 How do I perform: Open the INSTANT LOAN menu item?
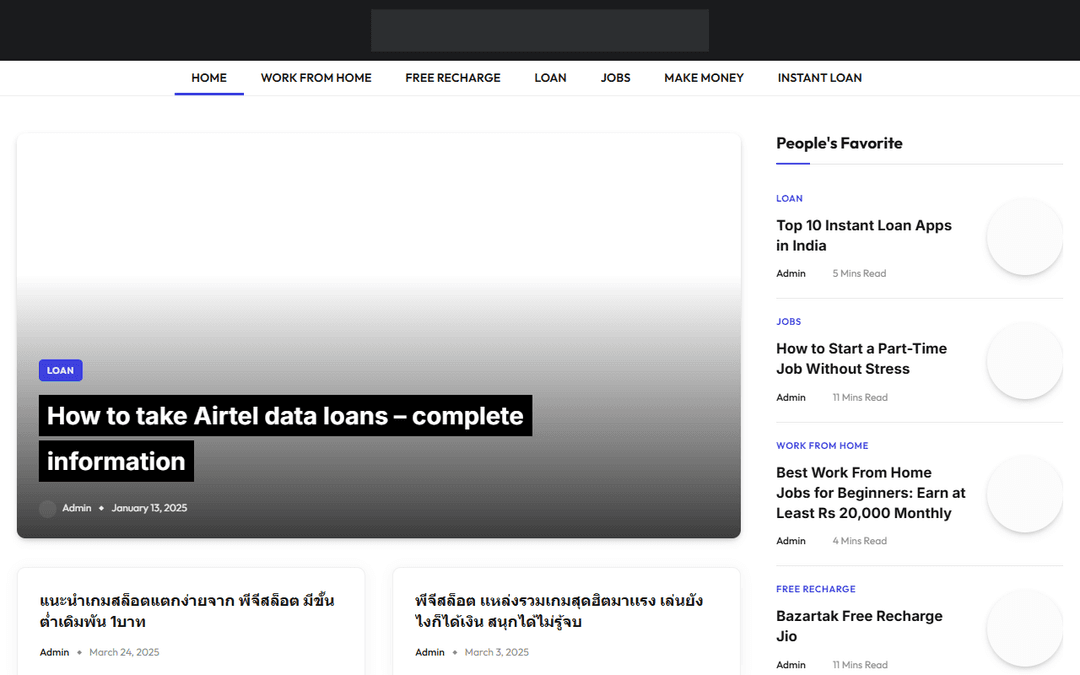click(x=820, y=78)
